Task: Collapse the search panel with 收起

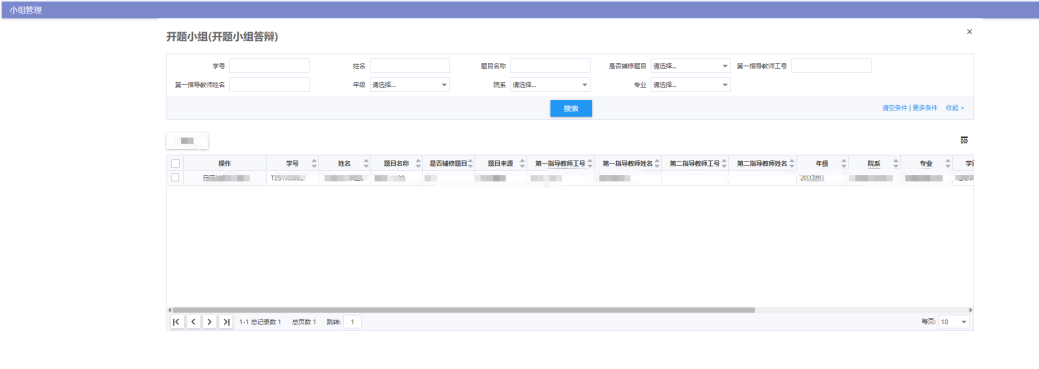Action: click(954, 108)
